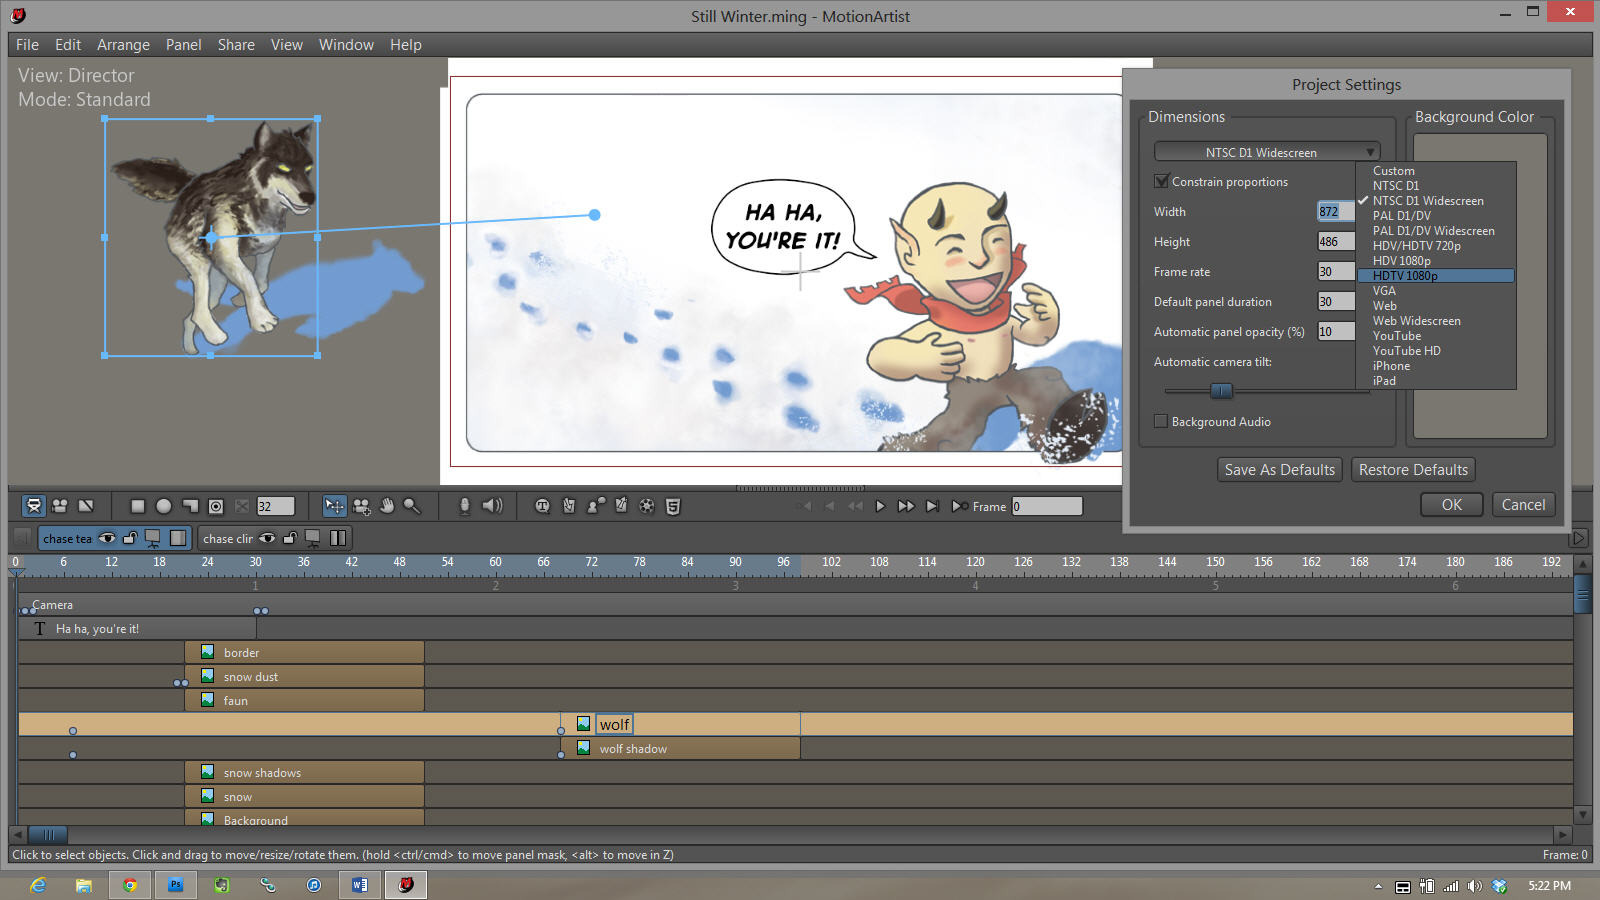1600x900 pixels.
Task: Click the play-loop icon before Frame label
Action: (959, 506)
